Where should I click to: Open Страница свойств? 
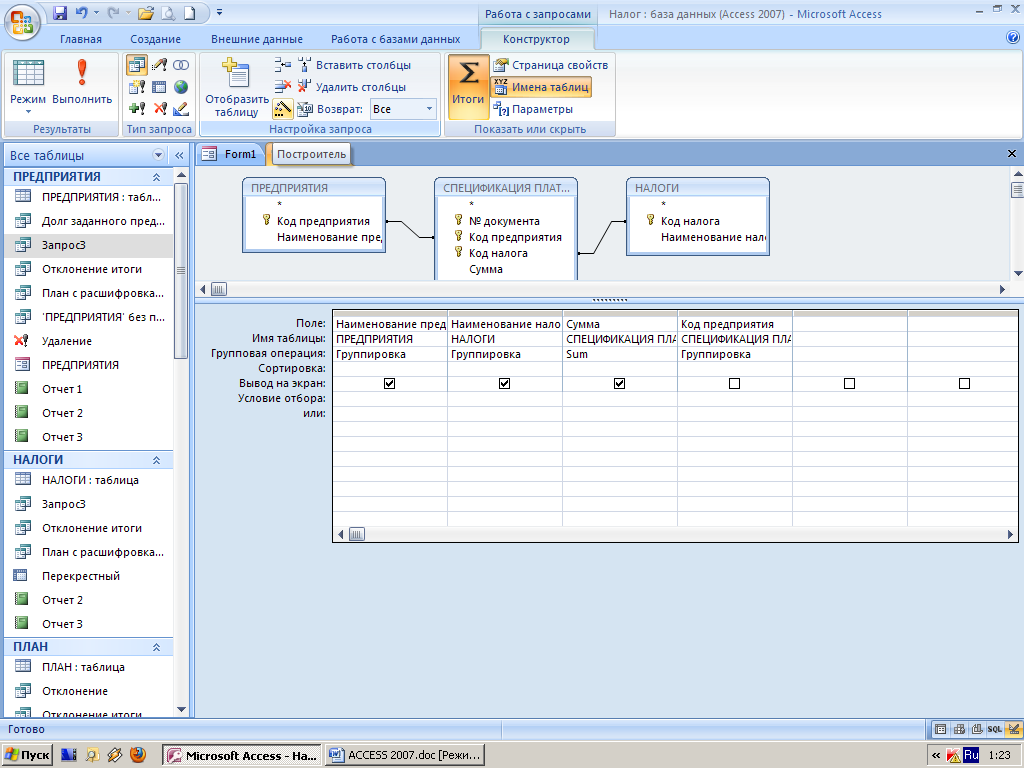(551, 65)
